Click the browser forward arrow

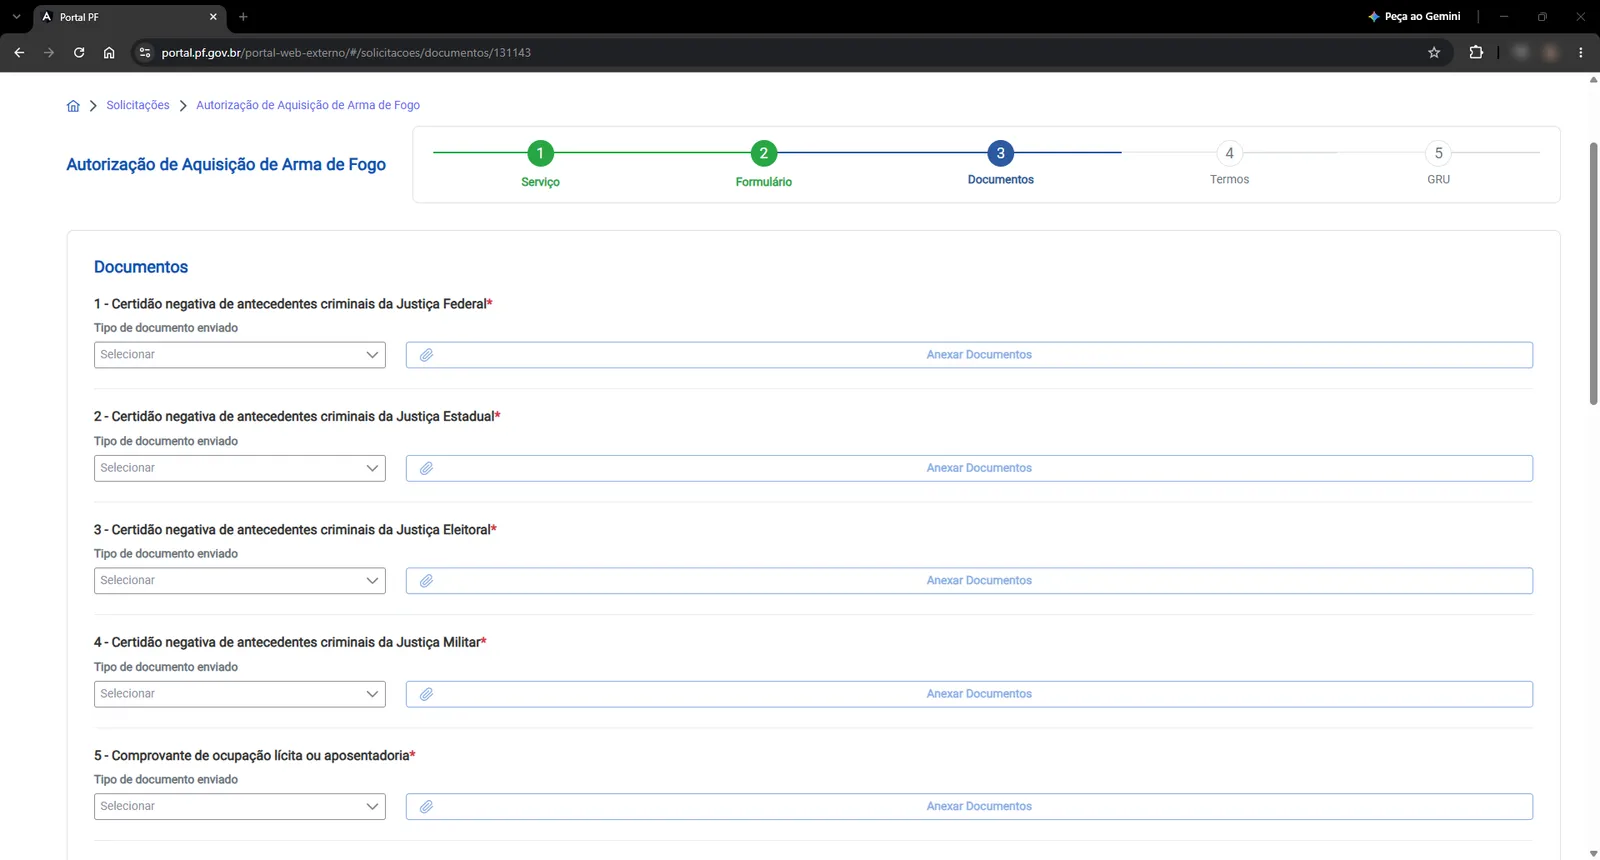click(49, 52)
